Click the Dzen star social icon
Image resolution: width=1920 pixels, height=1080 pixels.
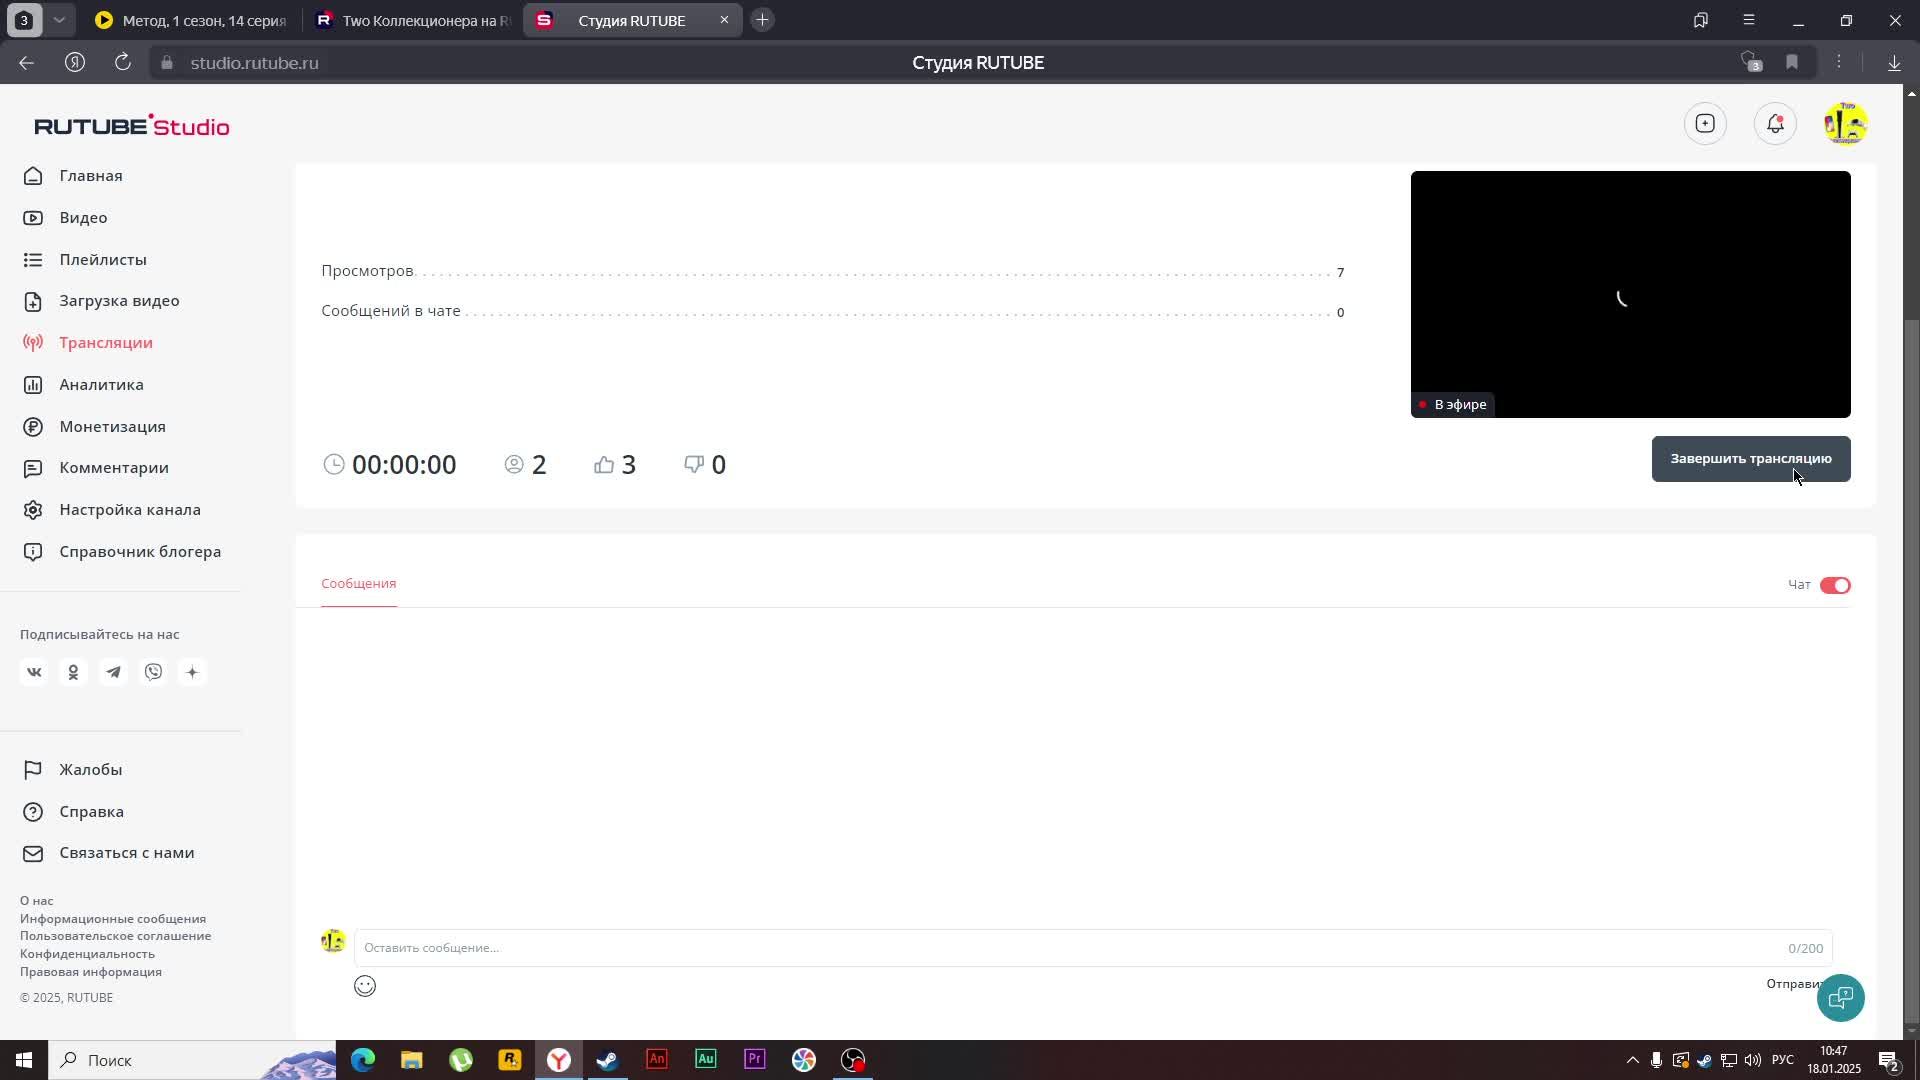click(192, 672)
